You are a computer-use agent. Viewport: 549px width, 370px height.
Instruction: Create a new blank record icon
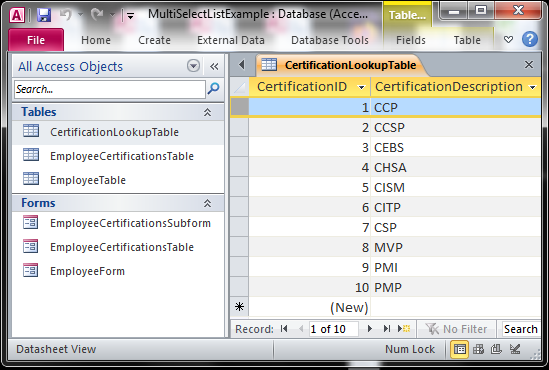coord(404,329)
